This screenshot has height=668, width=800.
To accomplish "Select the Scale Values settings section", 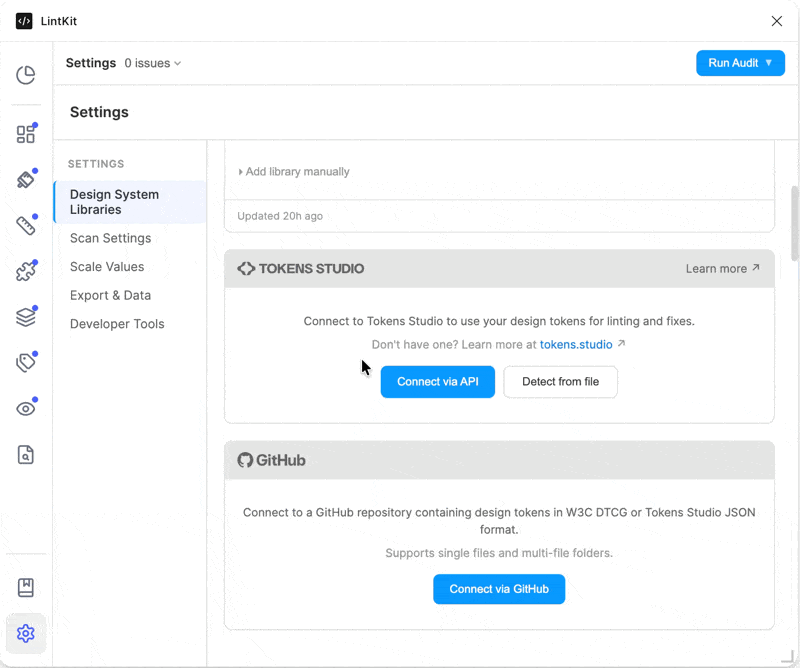I will coord(105,266).
